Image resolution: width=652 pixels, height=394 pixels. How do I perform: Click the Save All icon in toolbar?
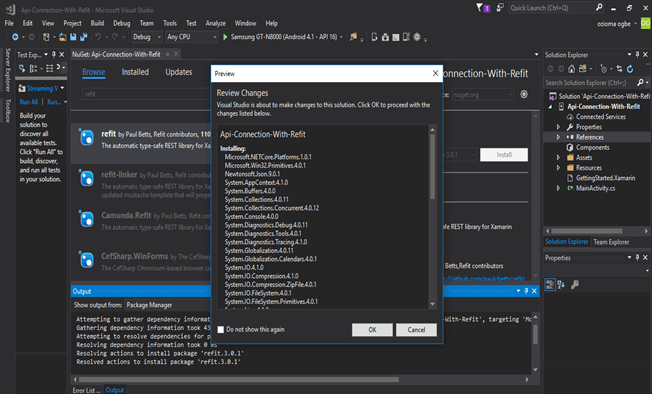pyautogui.click(x=83, y=37)
